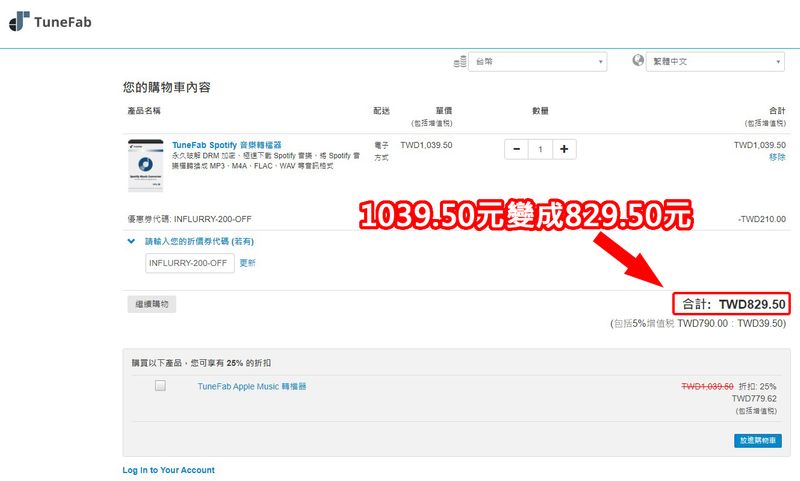The height and width of the screenshot is (481, 800).
Task: Click the unit price TWD1,039.50
Action: coord(426,145)
